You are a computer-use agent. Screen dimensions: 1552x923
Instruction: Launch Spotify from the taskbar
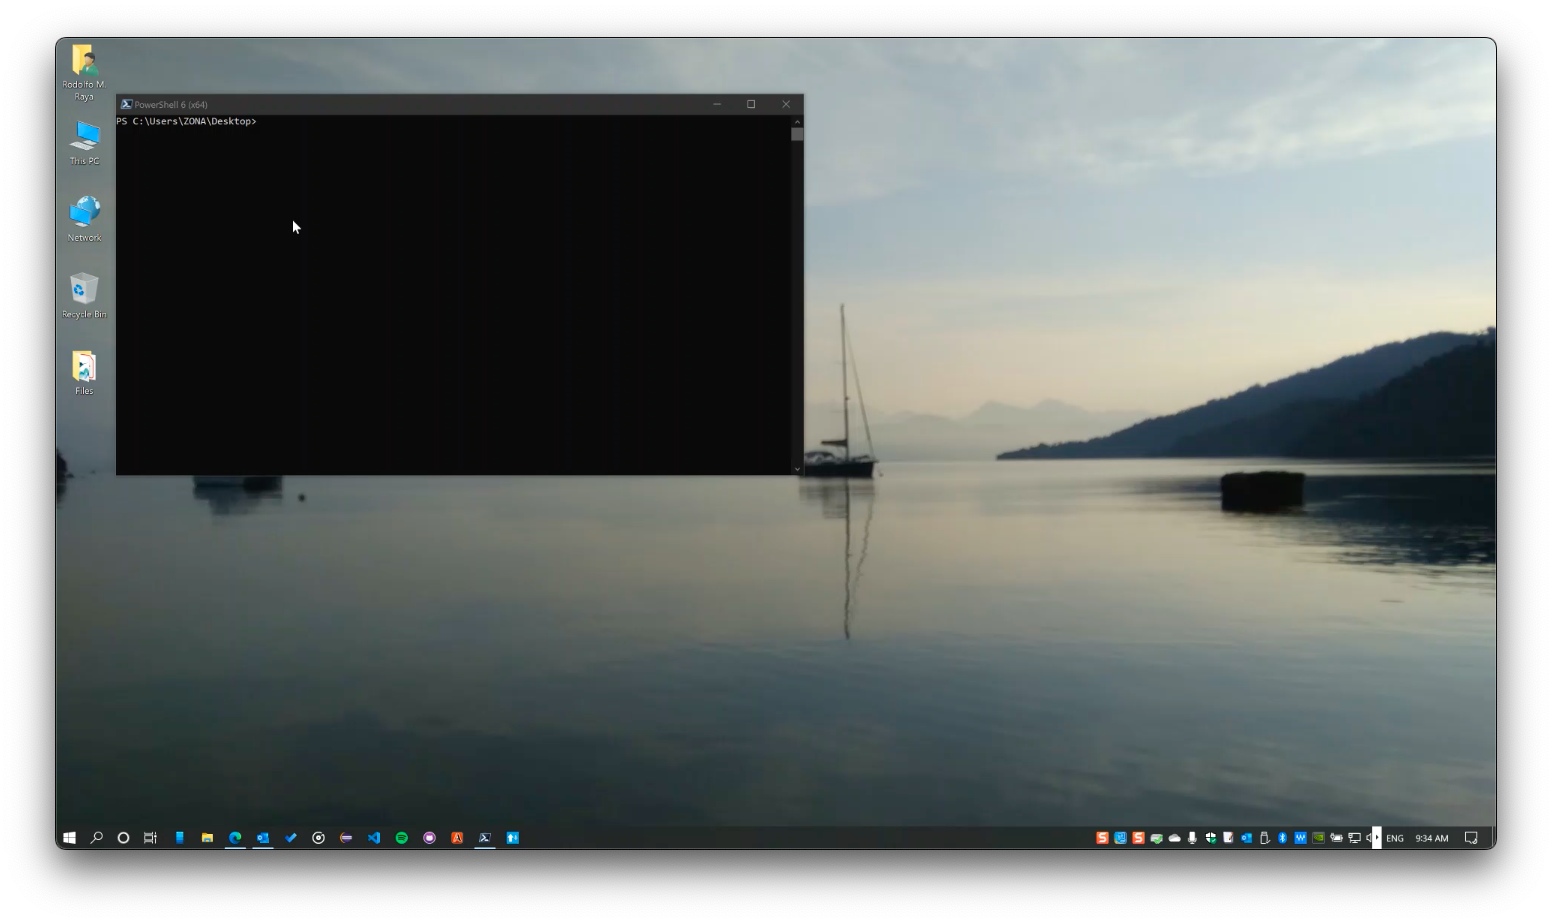click(402, 838)
